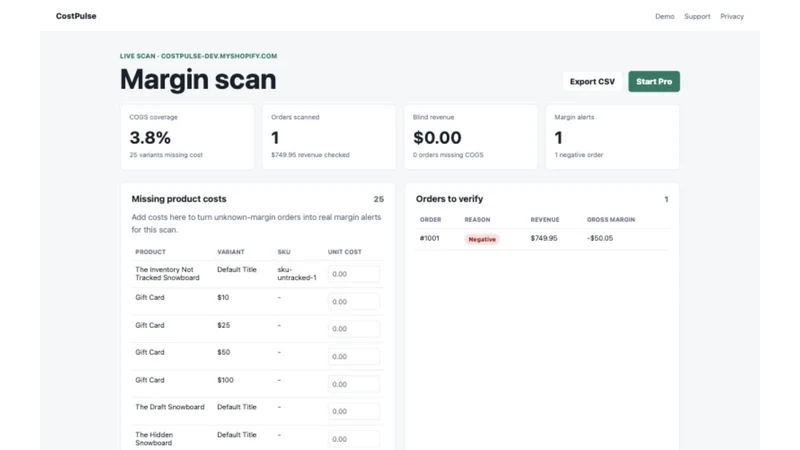Click the Margin alerts card
The width and height of the screenshot is (800, 450).
click(612, 137)
